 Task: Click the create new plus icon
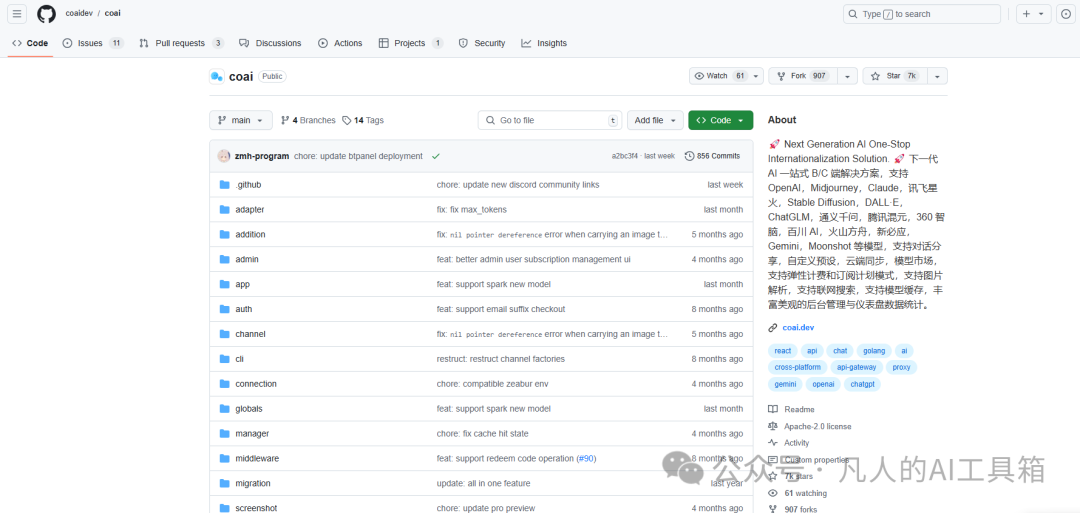pos(1026,14)
